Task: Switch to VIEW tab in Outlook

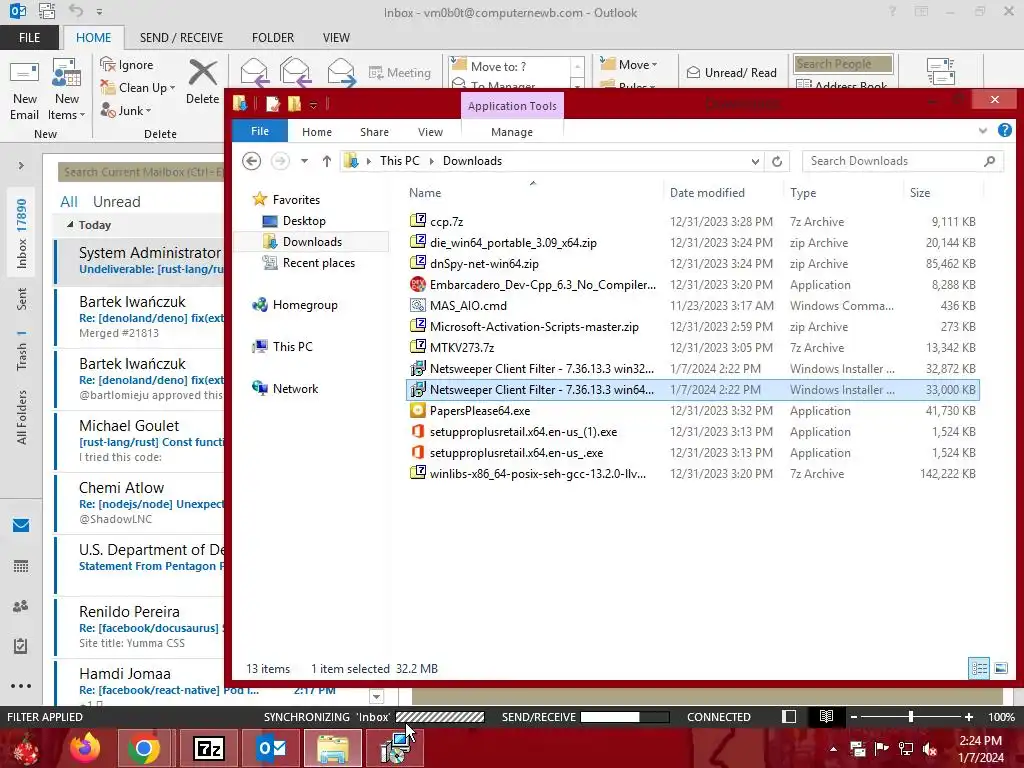Action: tap(336, 37)
